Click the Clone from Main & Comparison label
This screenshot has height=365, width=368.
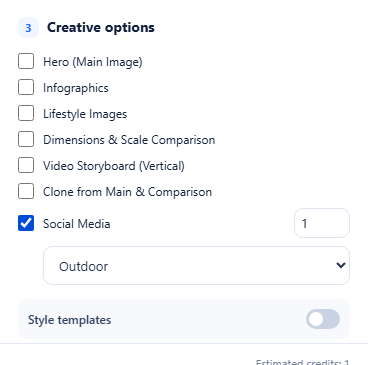coord(127,192)
